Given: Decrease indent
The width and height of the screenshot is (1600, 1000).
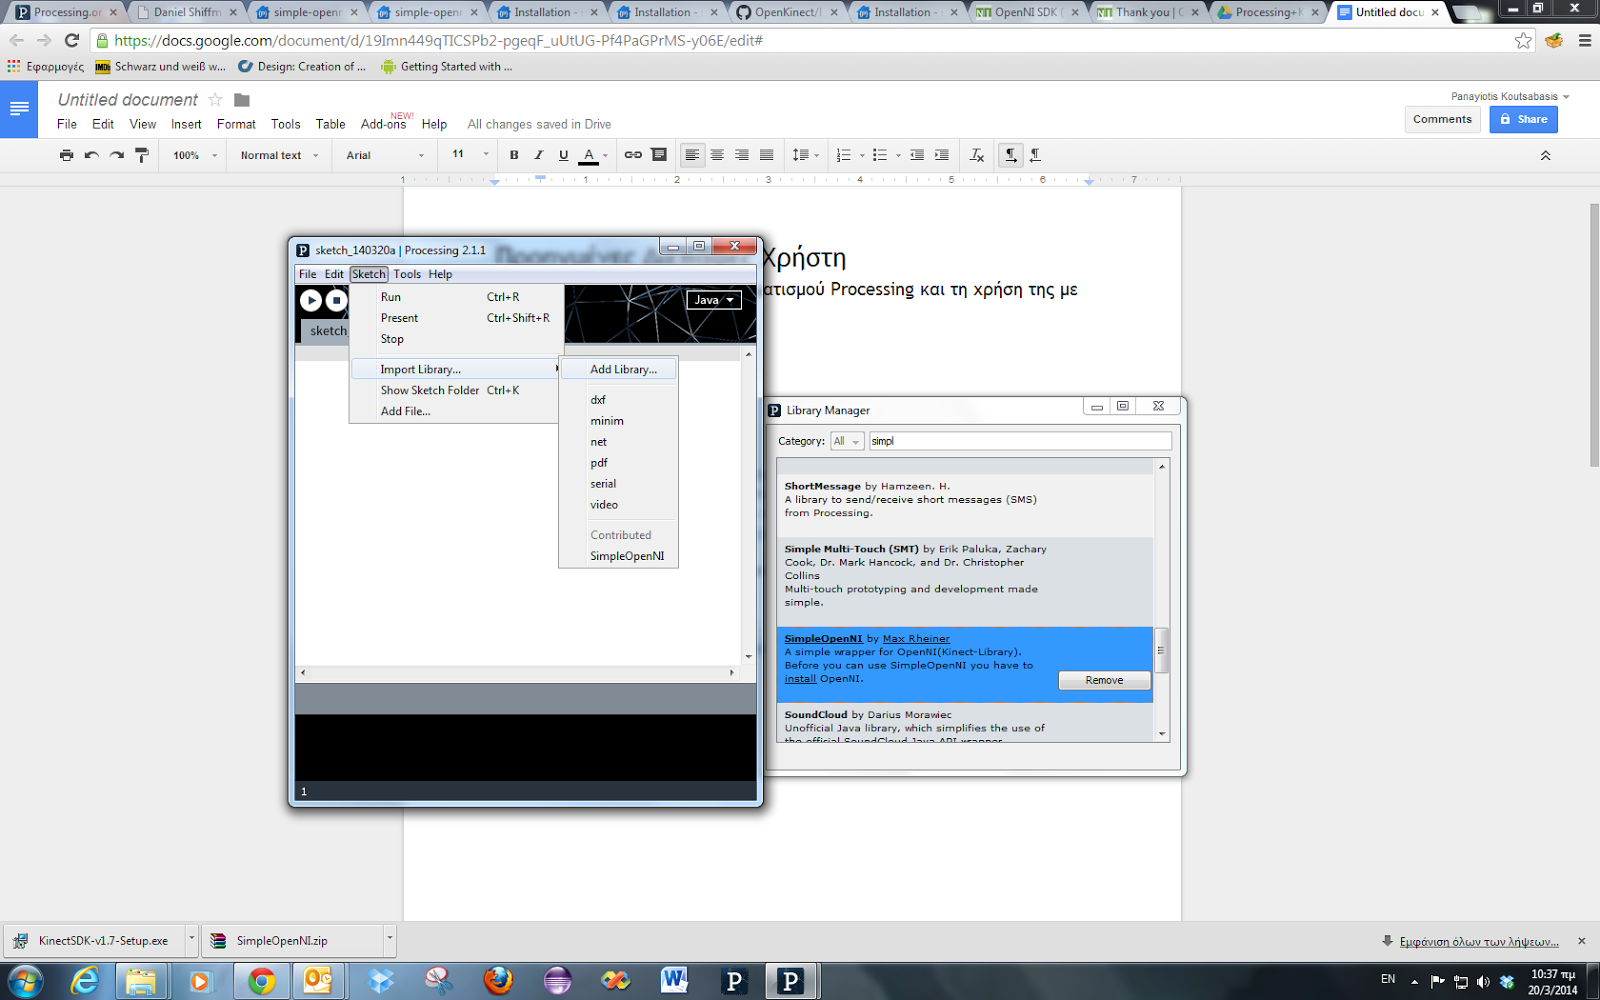Looking at the screenshot, I should pyautogui.click(x=917, y=155).
